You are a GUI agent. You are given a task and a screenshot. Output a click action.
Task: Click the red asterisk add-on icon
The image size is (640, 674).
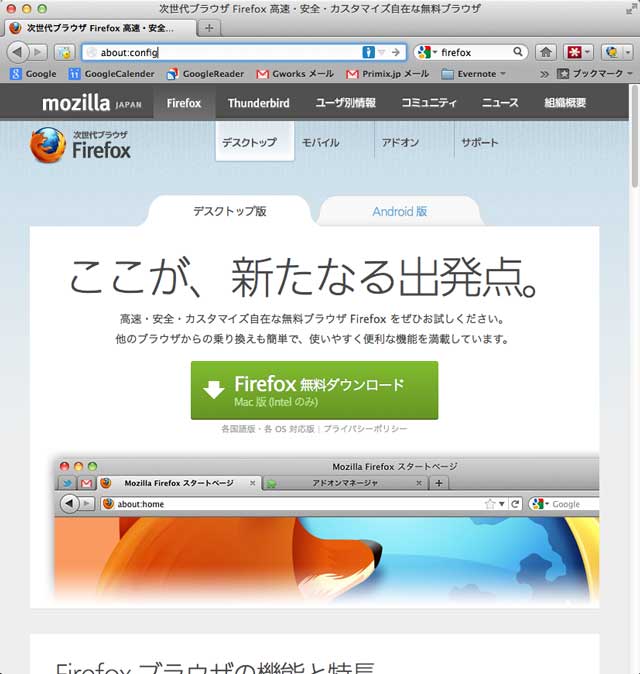(x=574, y=52)
